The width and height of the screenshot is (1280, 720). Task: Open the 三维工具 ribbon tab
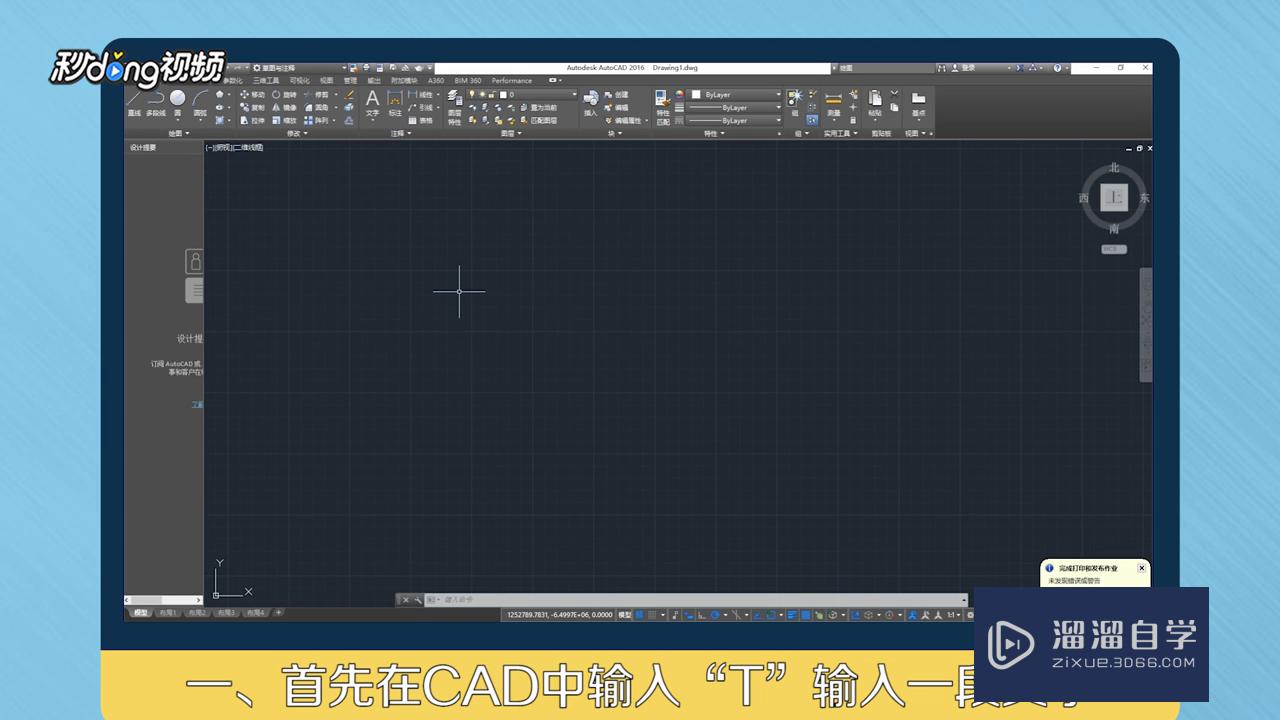[x=266, y=81]
